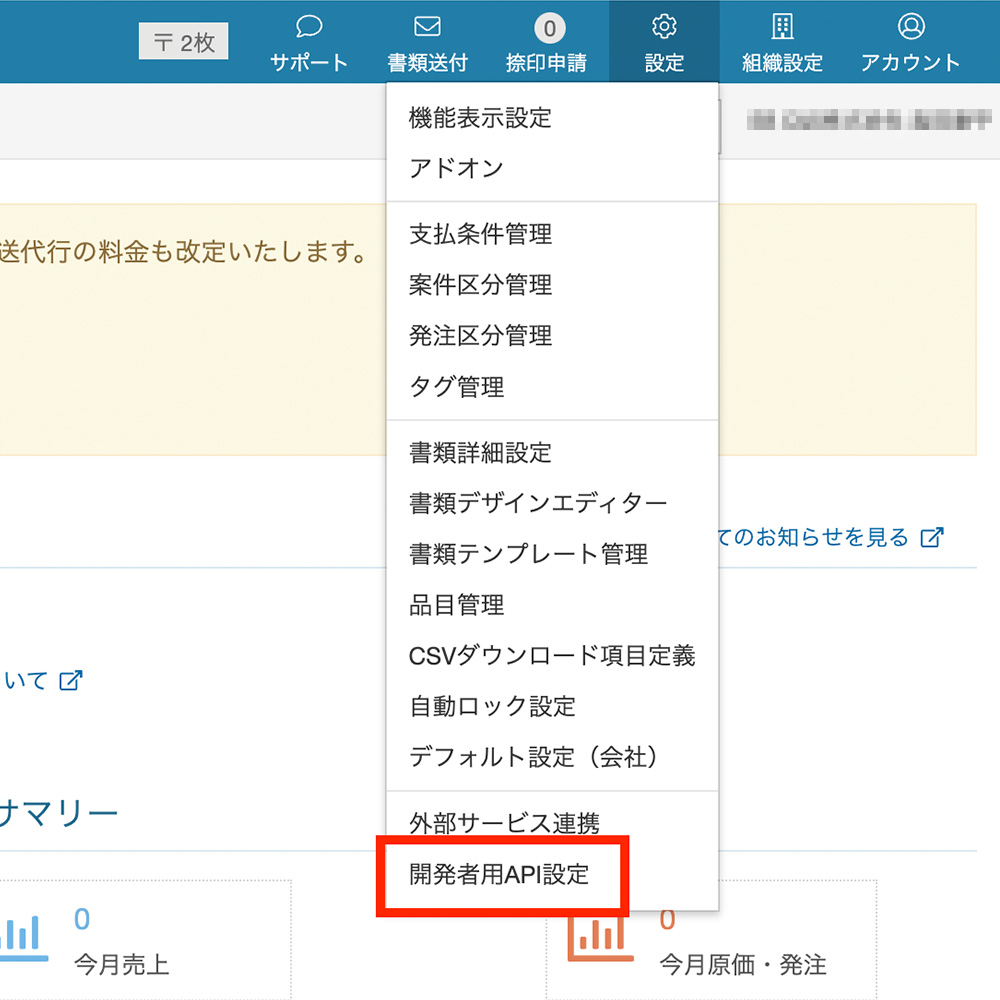
Task: Open アカウント user icon
Action: [x=910, y=26]
